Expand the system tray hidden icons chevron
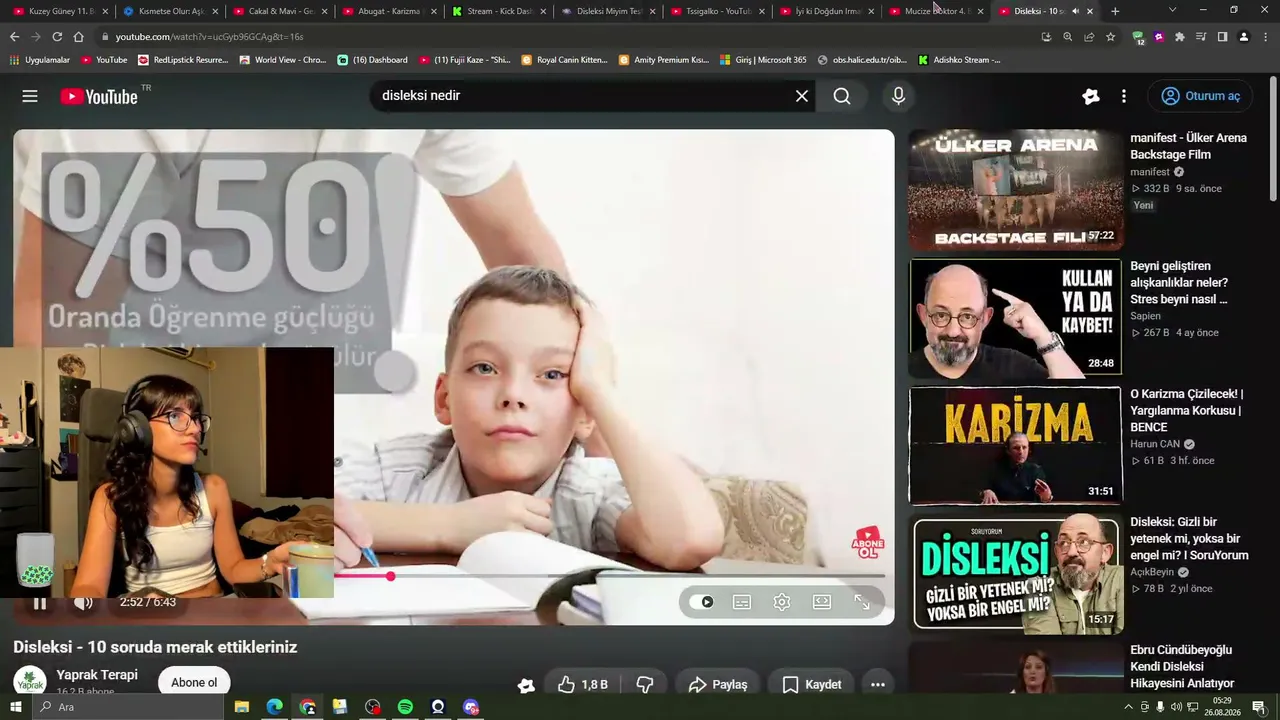This screenshot has width=1280, height=720. [1128, 707]
